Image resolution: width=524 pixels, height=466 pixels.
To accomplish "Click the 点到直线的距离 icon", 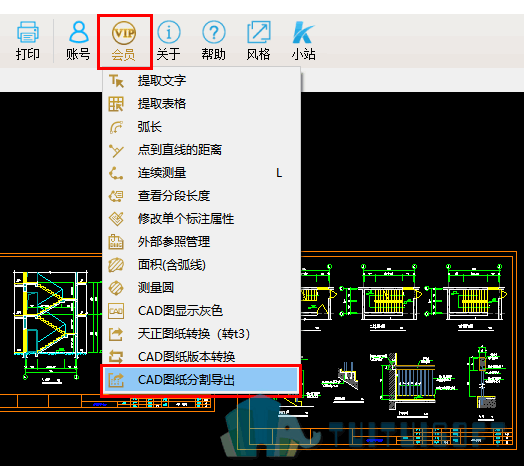I will [116, 150].
